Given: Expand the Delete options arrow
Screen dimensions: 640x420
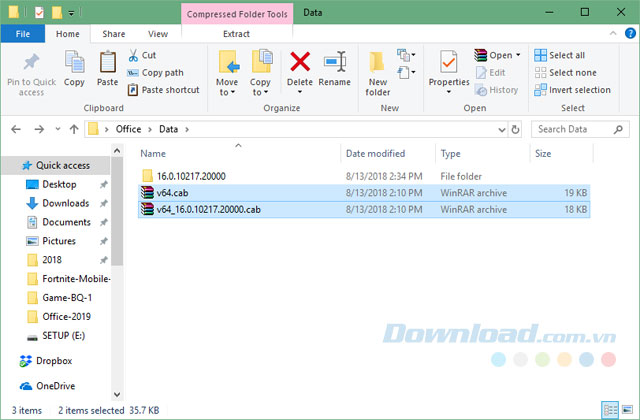Looking at the screenshot, I should coord(300,92).
